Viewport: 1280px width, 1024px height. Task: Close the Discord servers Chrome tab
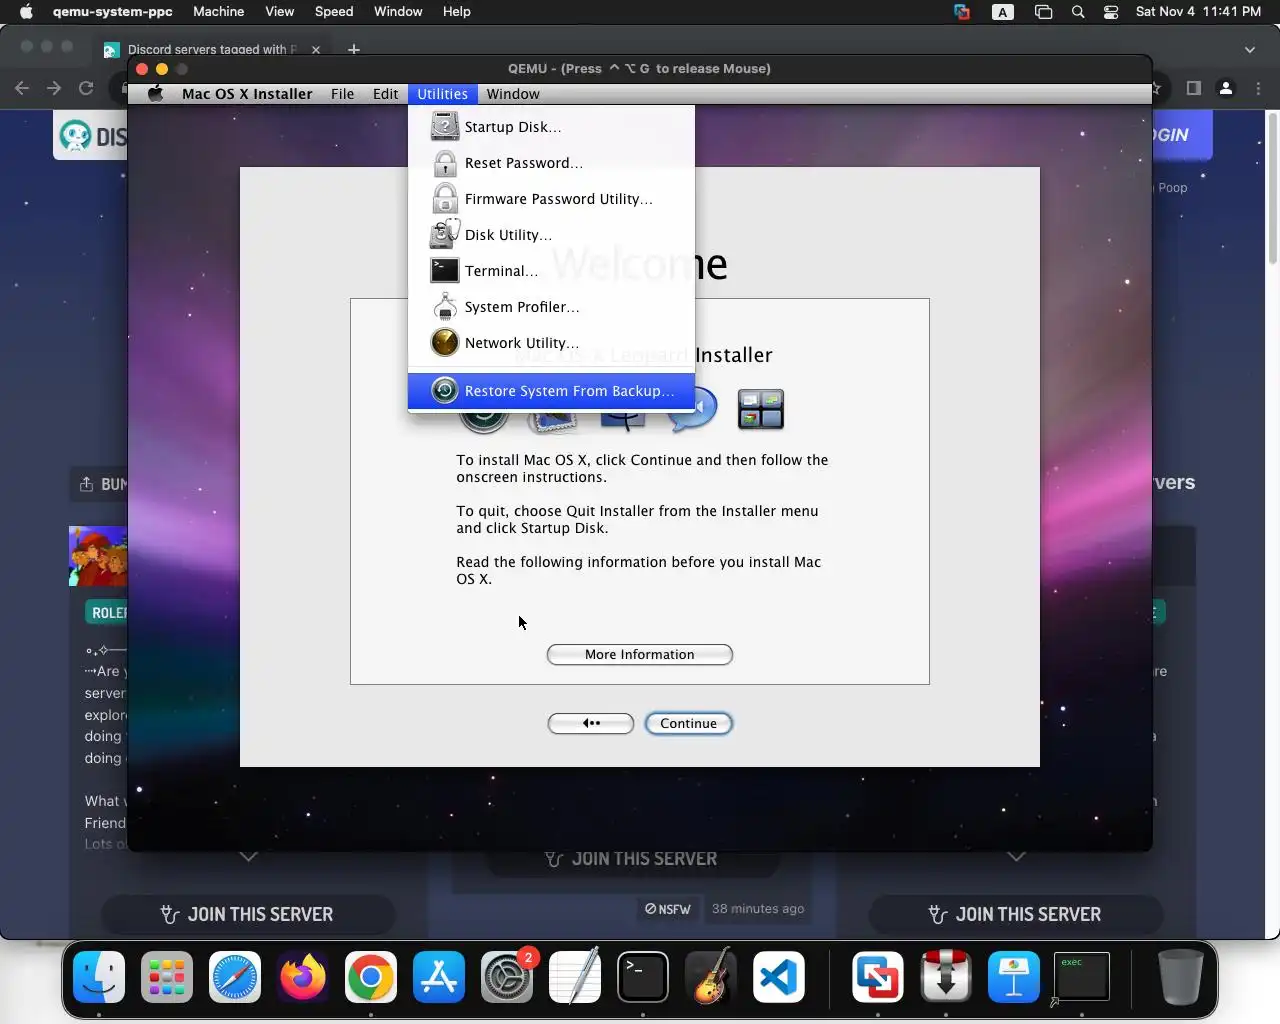pyautogui.click(x=316, y=49)
